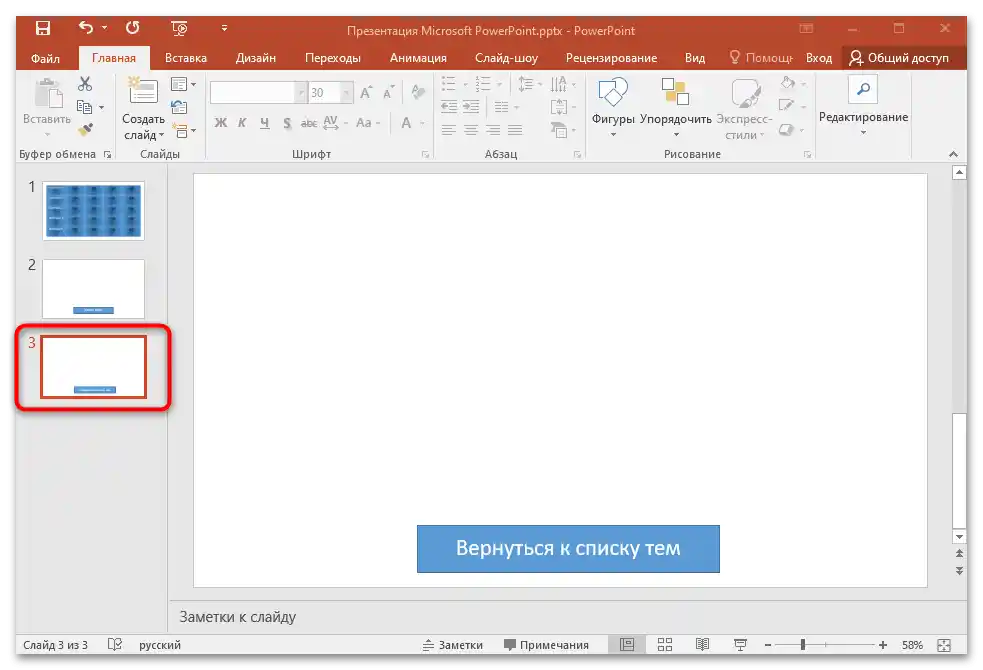983x670 pixels.
Task: Click the Cut (scissors) icon
Action: coord(85,84)
